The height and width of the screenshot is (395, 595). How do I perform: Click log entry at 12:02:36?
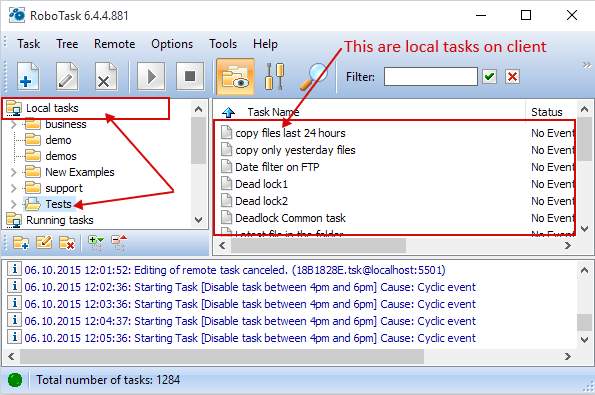250,287
